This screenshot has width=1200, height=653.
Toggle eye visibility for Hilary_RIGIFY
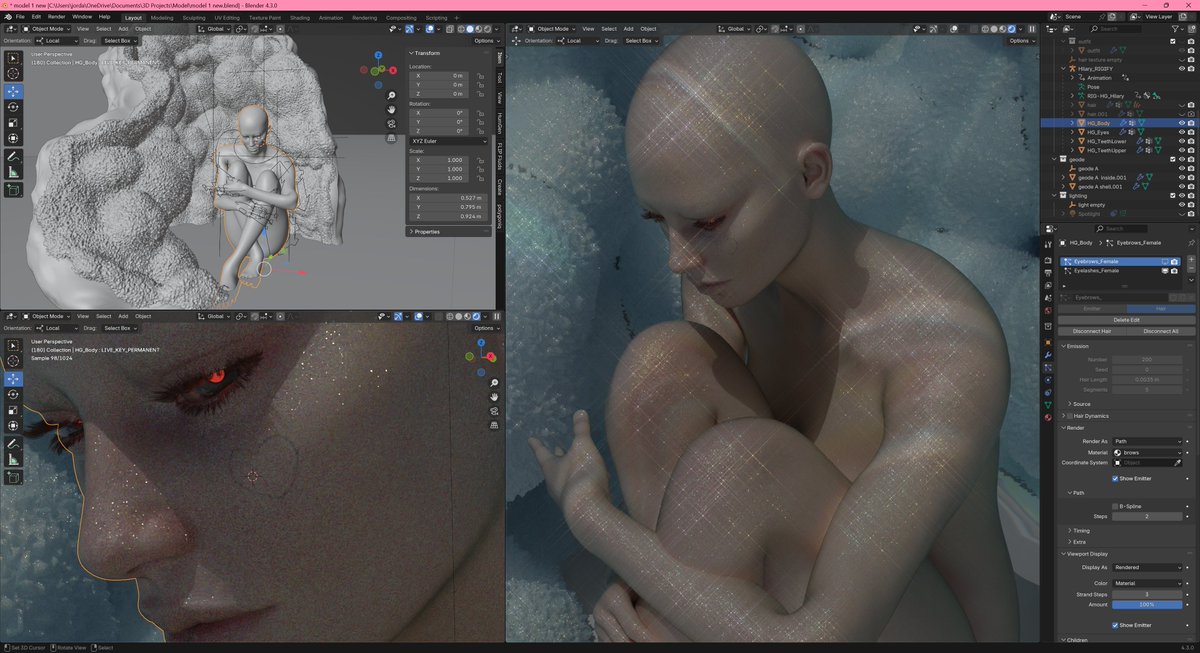(1181, 69)
